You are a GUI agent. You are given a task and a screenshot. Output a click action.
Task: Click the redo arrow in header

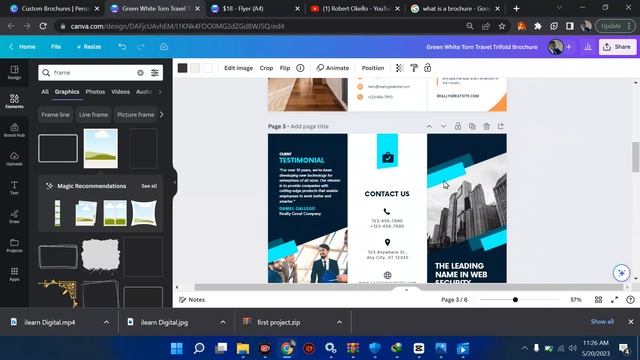[x=141, y=47]
